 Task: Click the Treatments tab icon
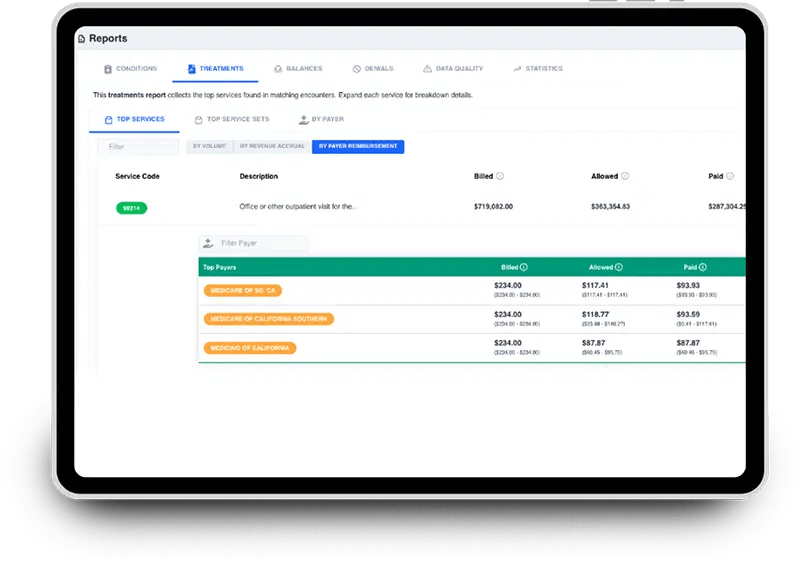tap(191, 69)
